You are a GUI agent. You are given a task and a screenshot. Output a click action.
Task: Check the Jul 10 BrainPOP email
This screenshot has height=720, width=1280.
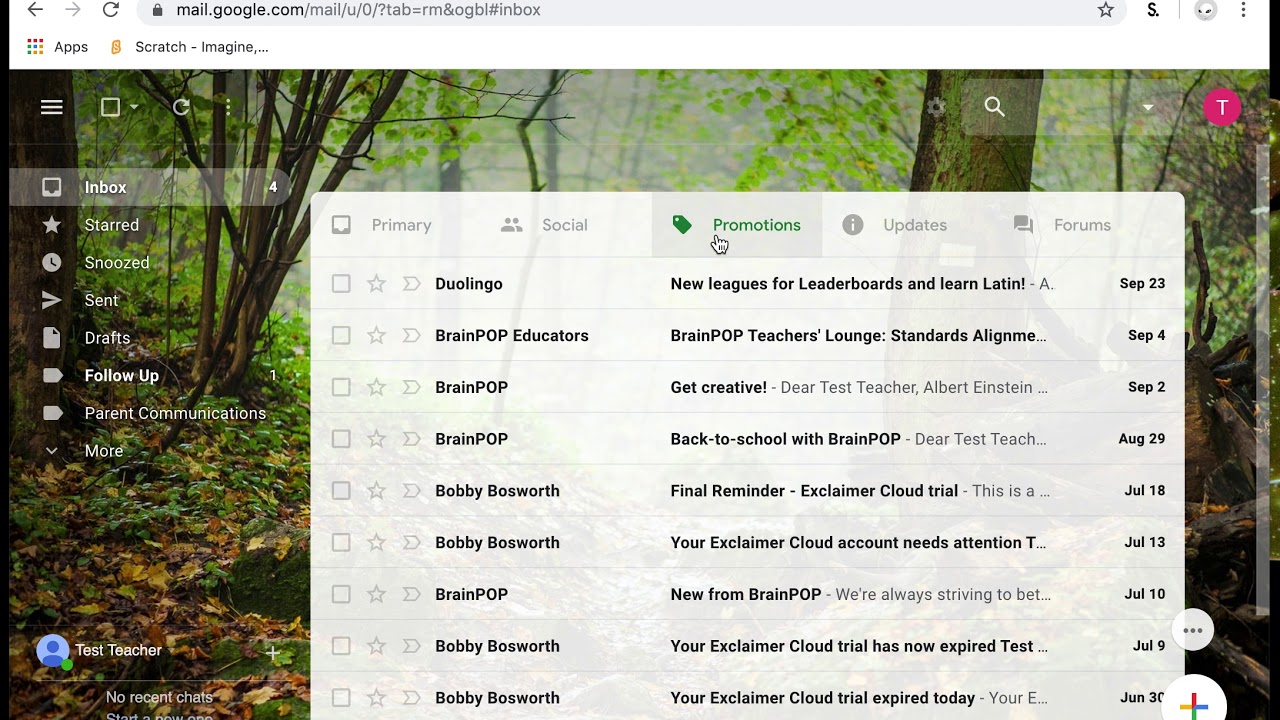pos(341,594)
